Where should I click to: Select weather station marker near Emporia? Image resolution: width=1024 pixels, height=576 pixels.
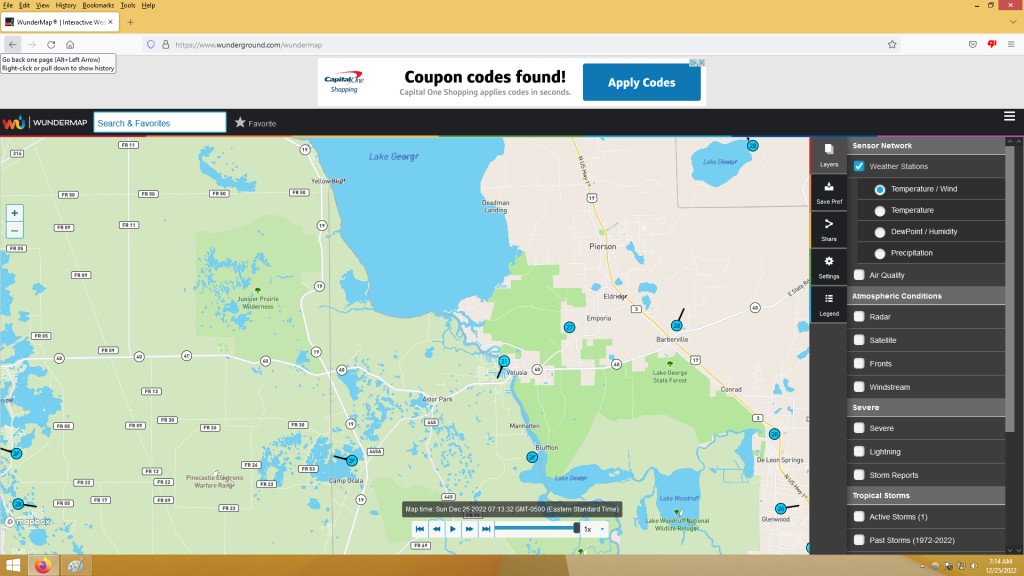pyautogui.click(x=569, y=327)
